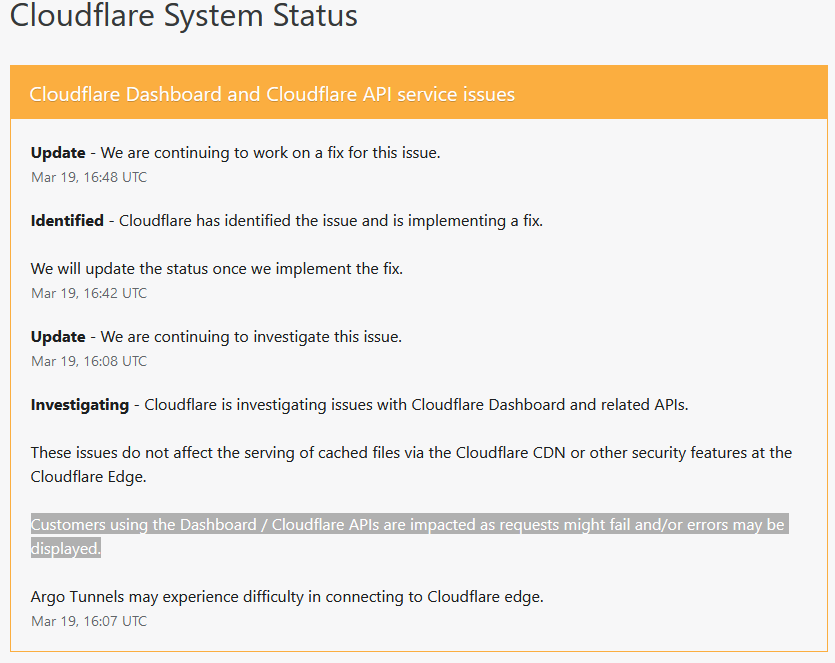This screenshot has width=835, height=663.
Task: Click the second Update label about investigating
Action: point(58,337)
